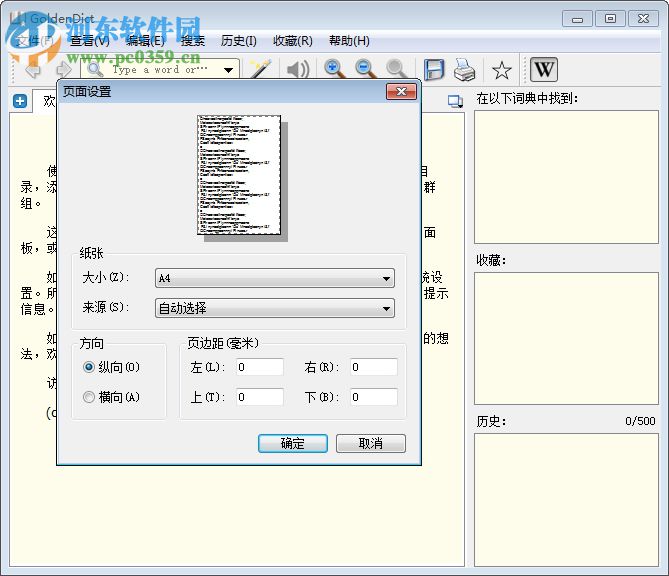
Task: Open the 搜索 menu
Action: (x=193, y=41)
